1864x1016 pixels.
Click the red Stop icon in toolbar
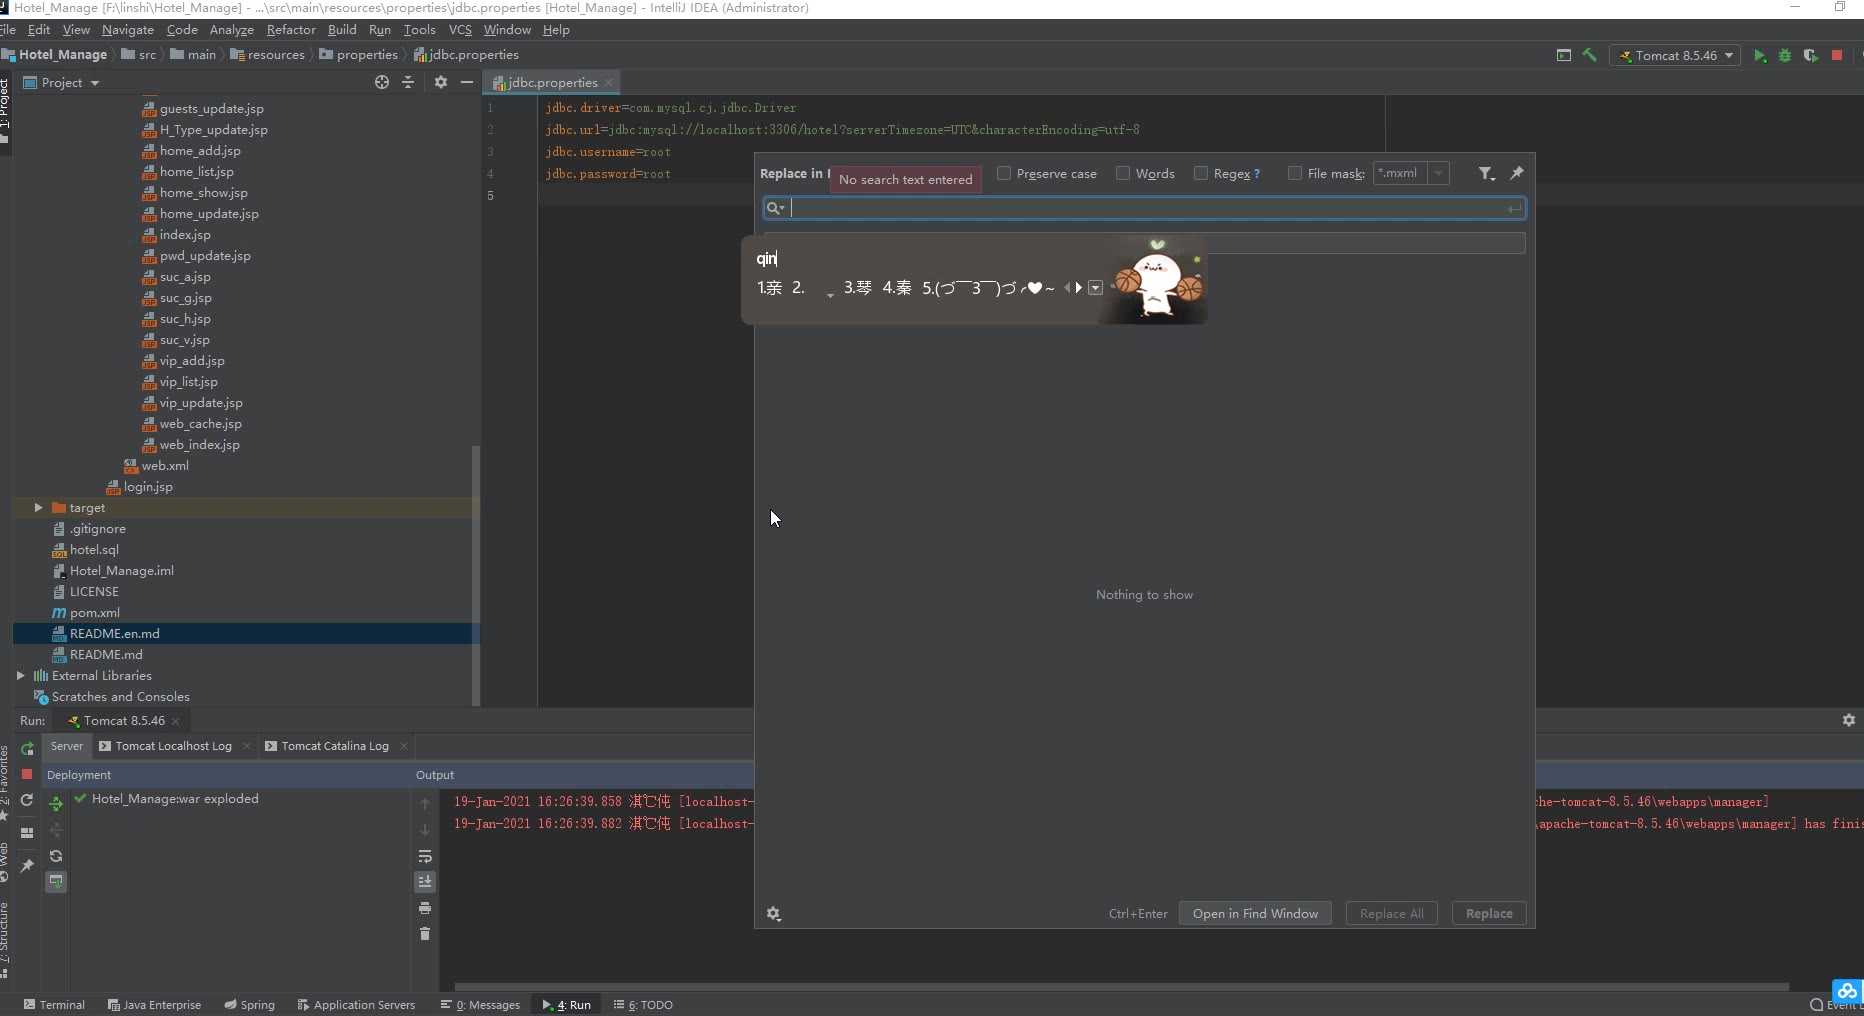pyautogui.click(x=1837, y=56)
